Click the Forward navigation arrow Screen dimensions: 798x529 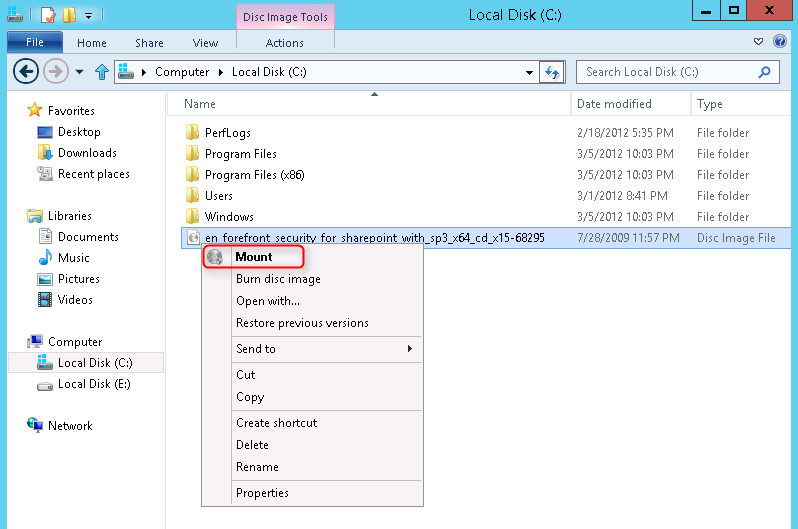coord(56,71)
